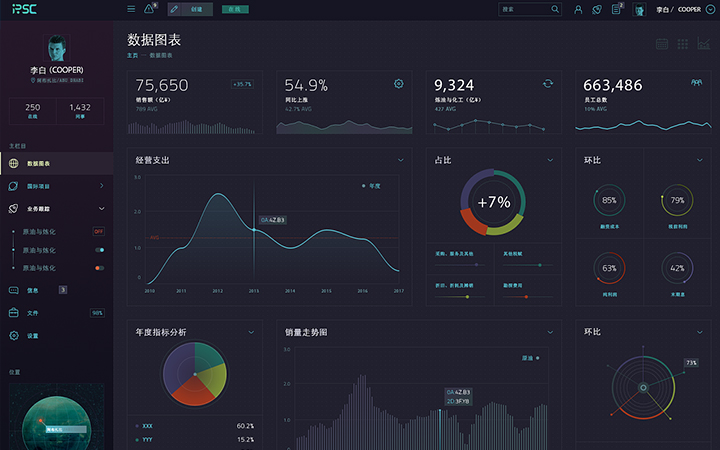Click the 3 badge next to 信息
The height and width of the screenshot is (450, 720).
point(63,290)
